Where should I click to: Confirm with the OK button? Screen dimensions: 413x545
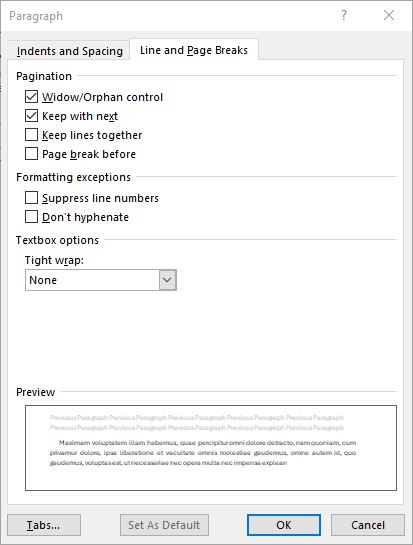(x=284, y=525)
